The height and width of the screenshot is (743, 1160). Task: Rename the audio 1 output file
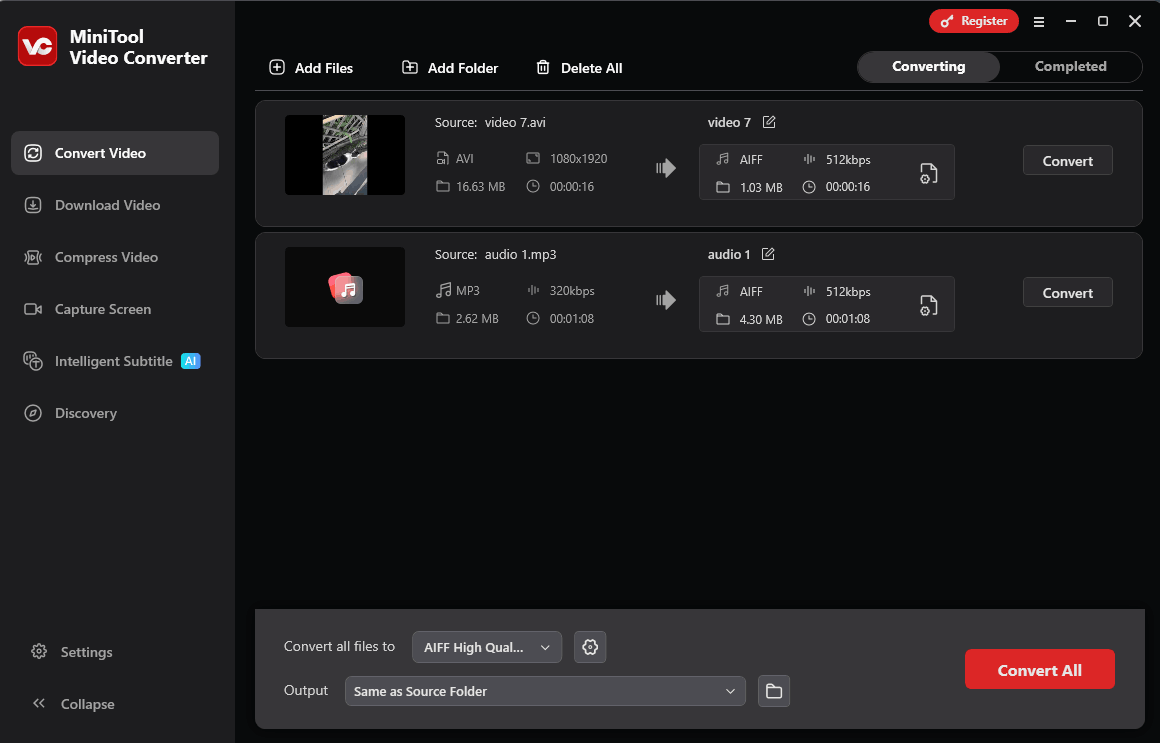[768, 254]
